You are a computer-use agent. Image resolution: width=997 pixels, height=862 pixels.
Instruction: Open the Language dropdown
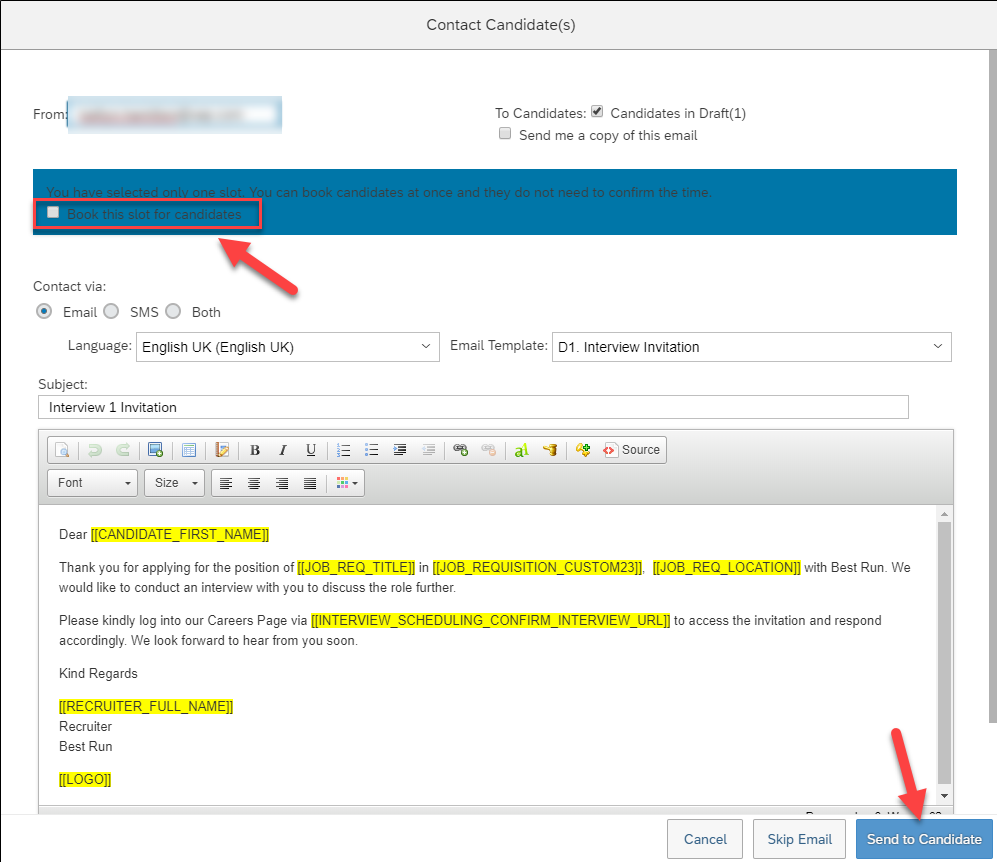[x=287, y=347]
